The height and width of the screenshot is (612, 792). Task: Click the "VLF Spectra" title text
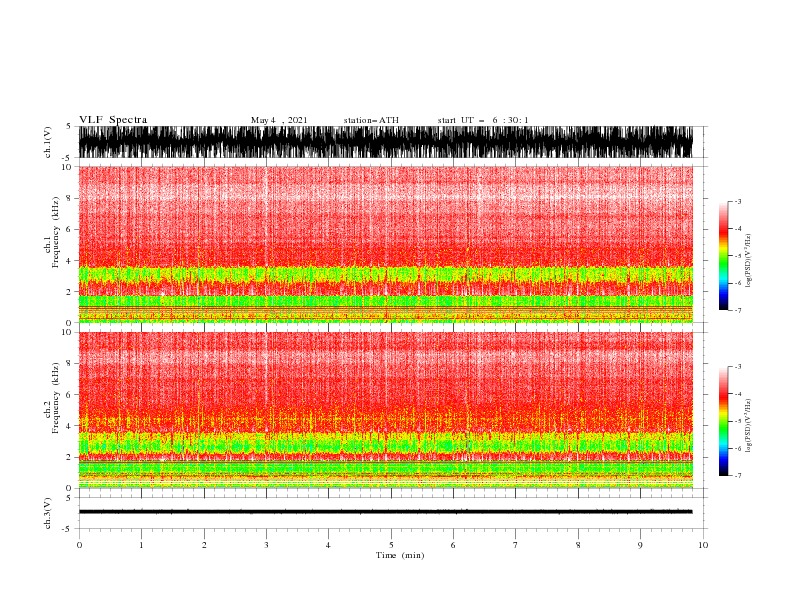(x=113, y=120)
